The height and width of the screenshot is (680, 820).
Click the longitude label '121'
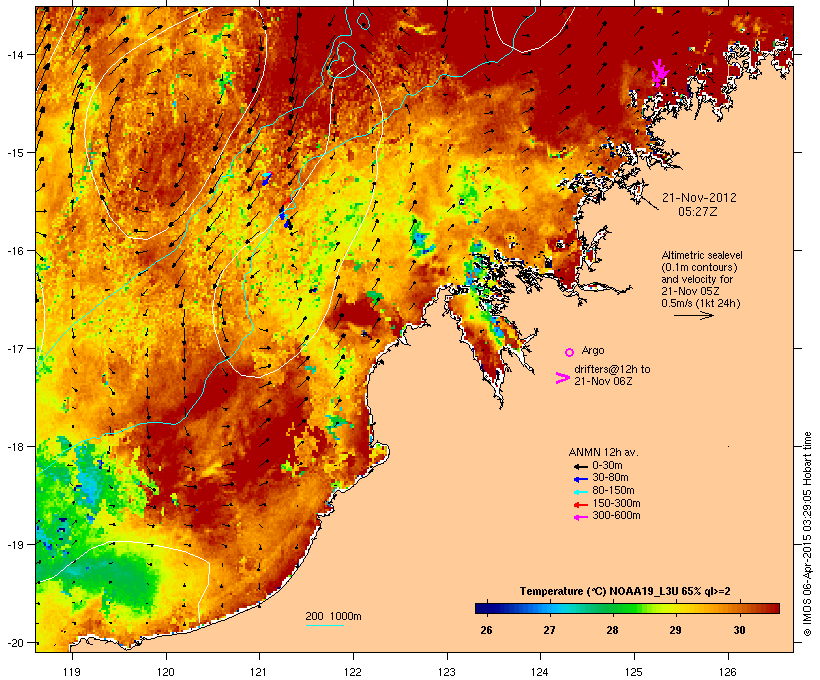coord(259,672)
